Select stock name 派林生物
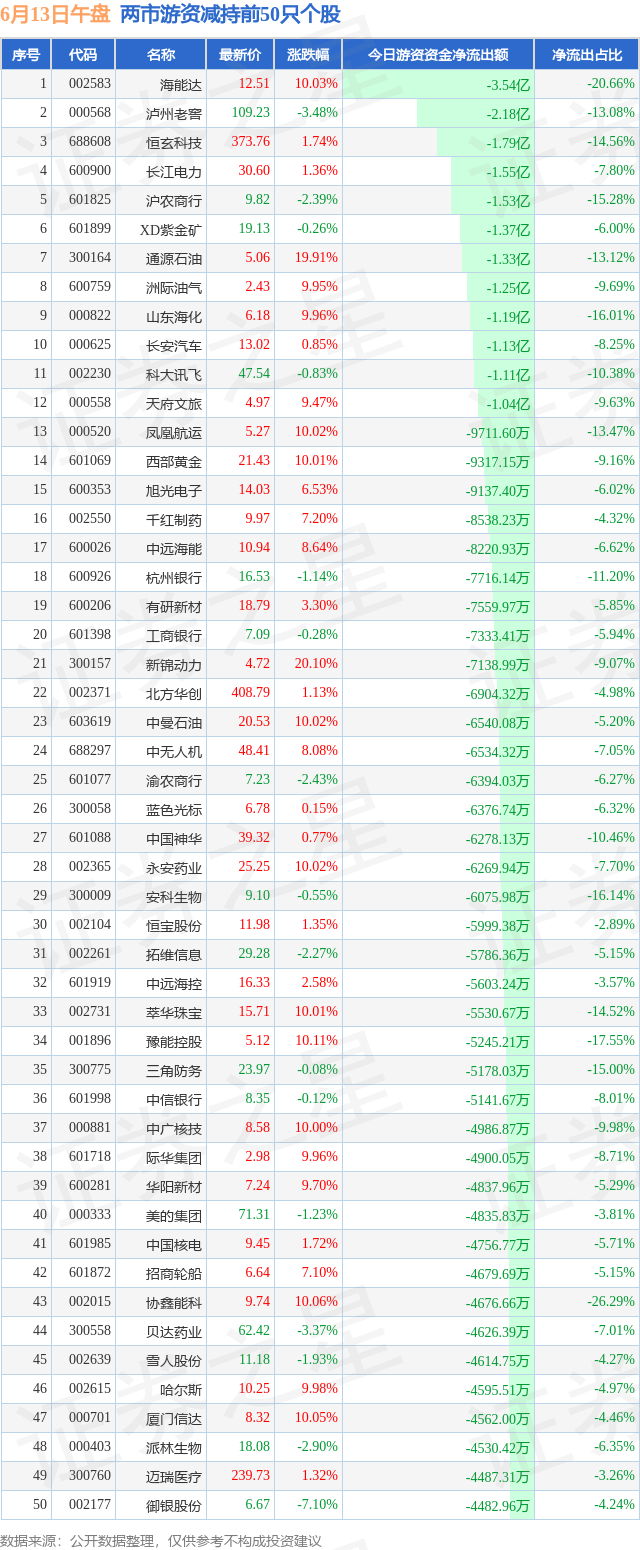This screenshot has height=1550, width=640. [174, 1448]
